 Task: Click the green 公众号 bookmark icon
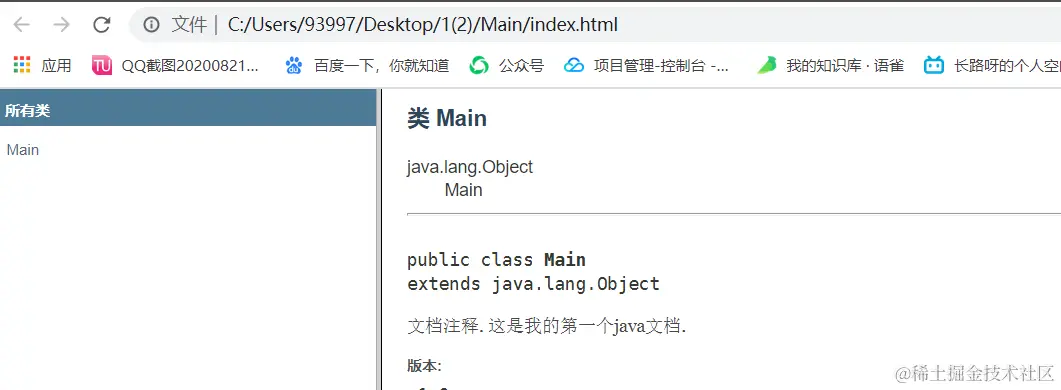point(479,65)
